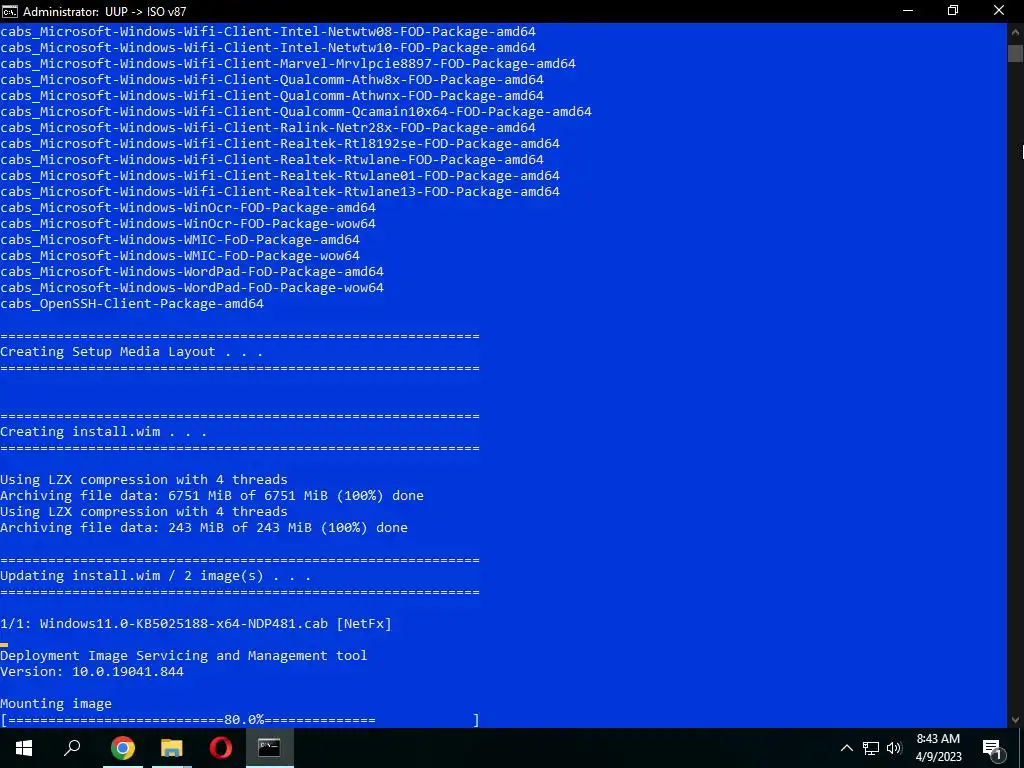Restore down the console window
Image resolution: width=1024 pixels, height=768 pixels.
pyautogui.click(x=953, y=11)
